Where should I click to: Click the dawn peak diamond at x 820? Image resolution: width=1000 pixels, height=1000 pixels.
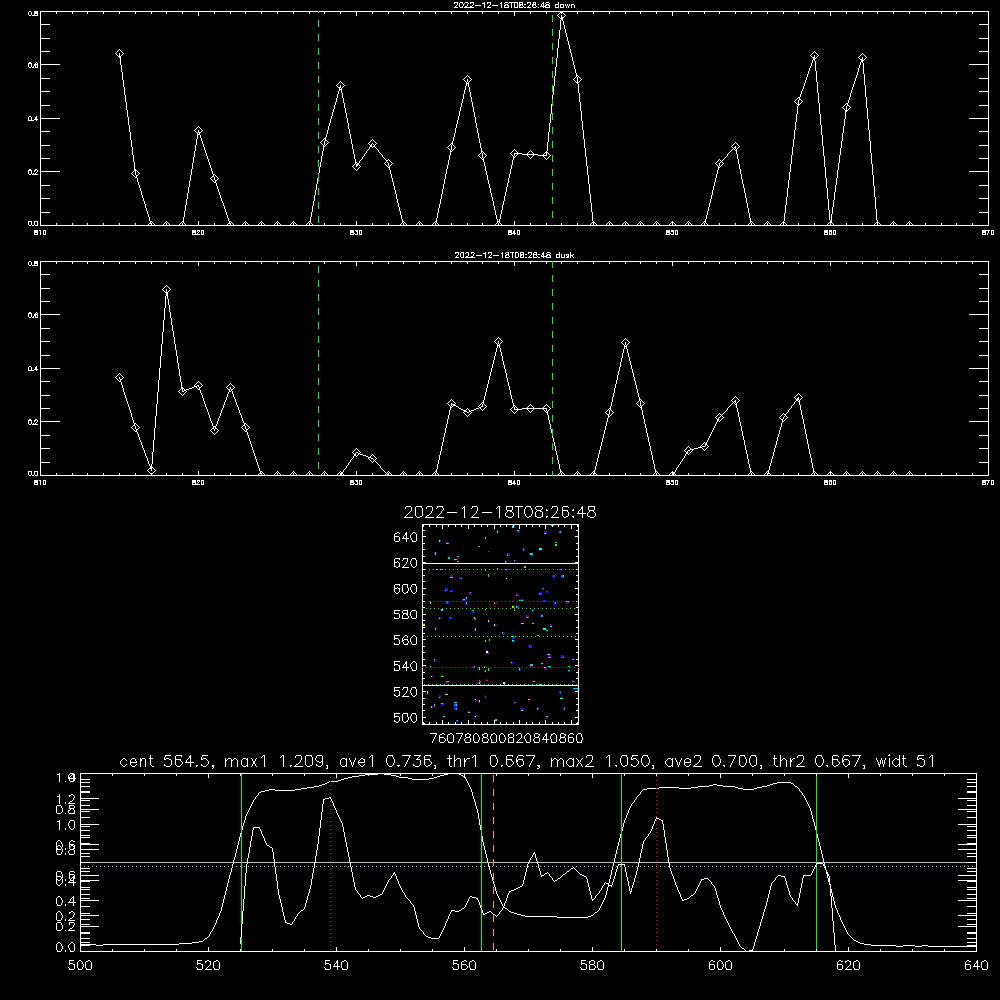[198, 131]
